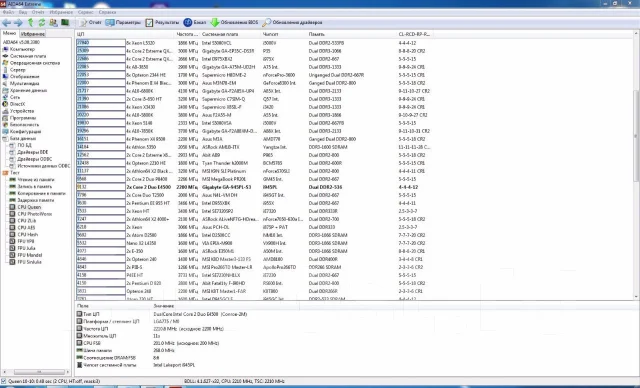Open the Отчет menu in menu bar
The image size is (640, 388).
tap(38, 12)
